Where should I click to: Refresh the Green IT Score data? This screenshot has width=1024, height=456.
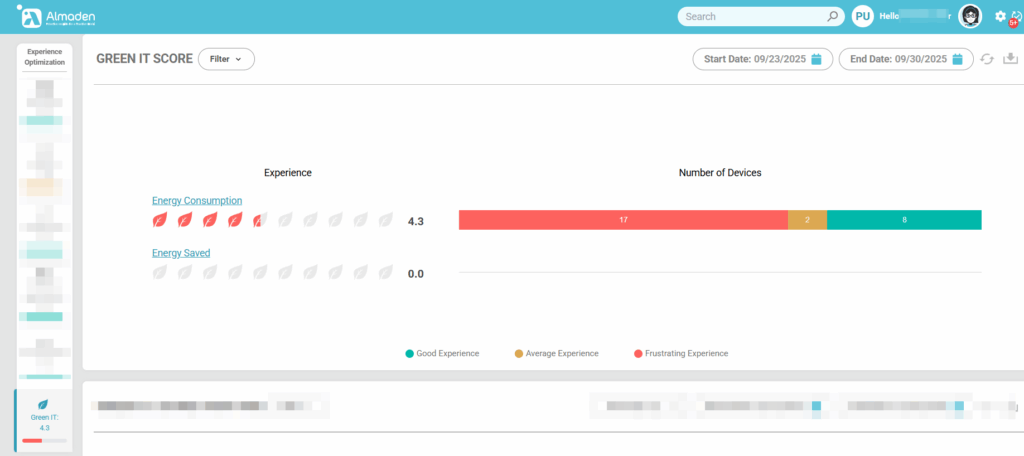987,59
